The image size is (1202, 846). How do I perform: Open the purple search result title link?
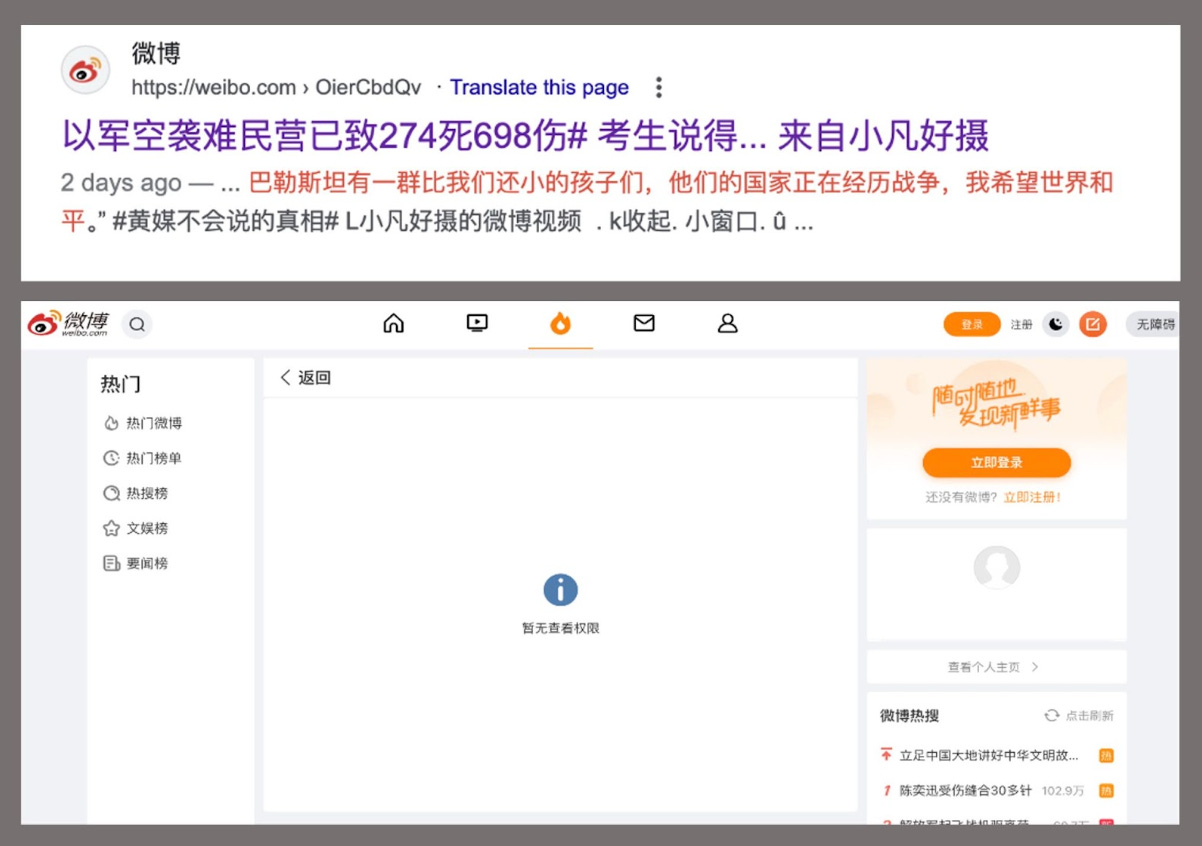526,135
